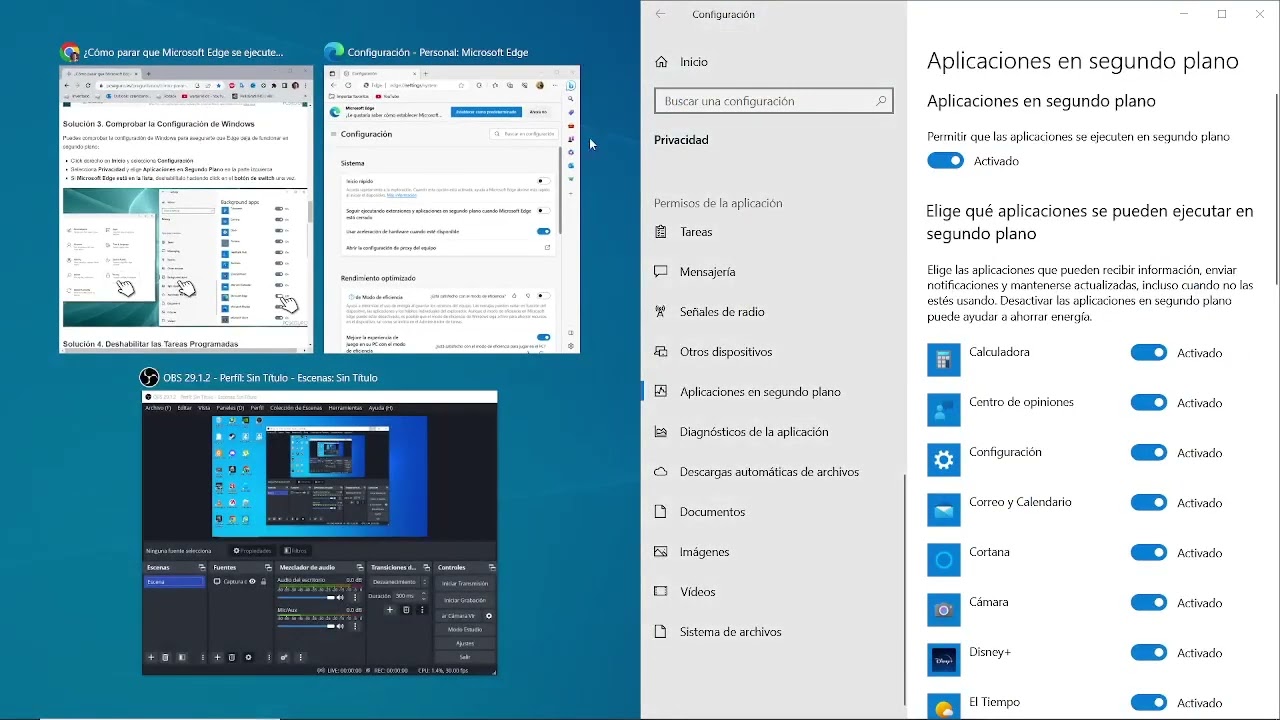This screenshot has width=1280, height=720.
Task: Click the Disney+ app name text
Action: [990, 652]
